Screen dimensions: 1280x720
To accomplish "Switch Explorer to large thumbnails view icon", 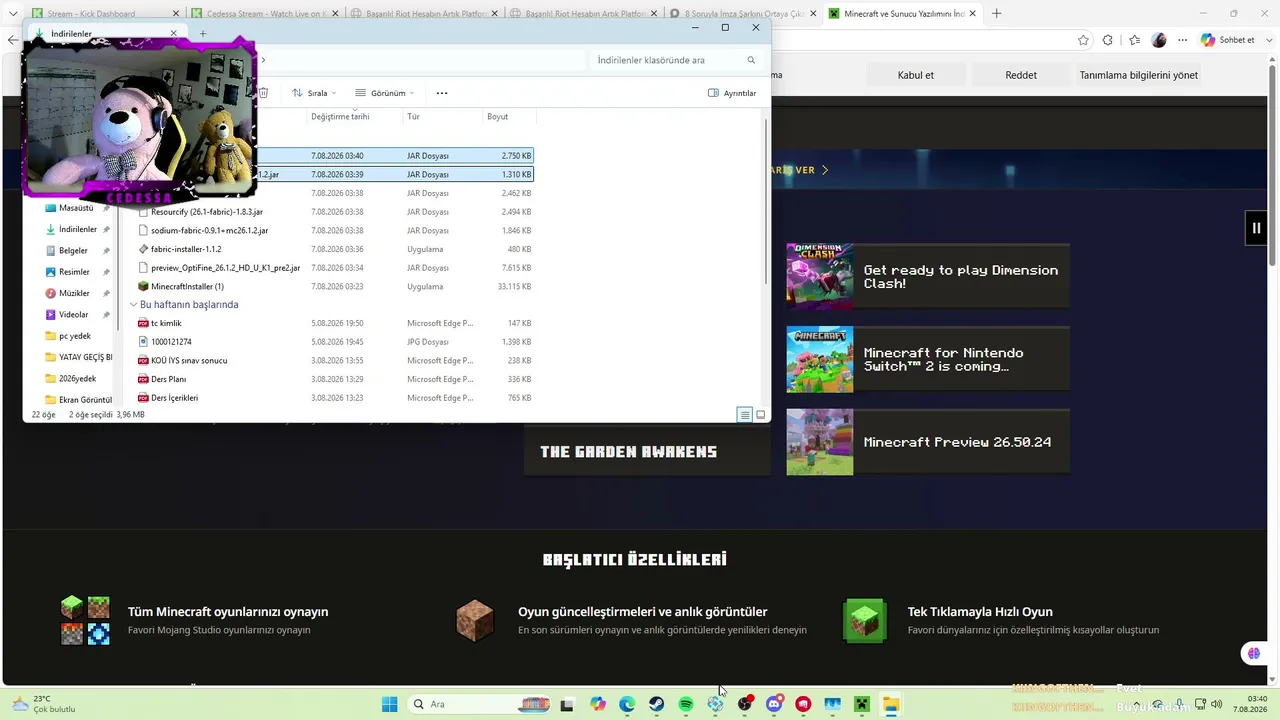I will (760, 414).
